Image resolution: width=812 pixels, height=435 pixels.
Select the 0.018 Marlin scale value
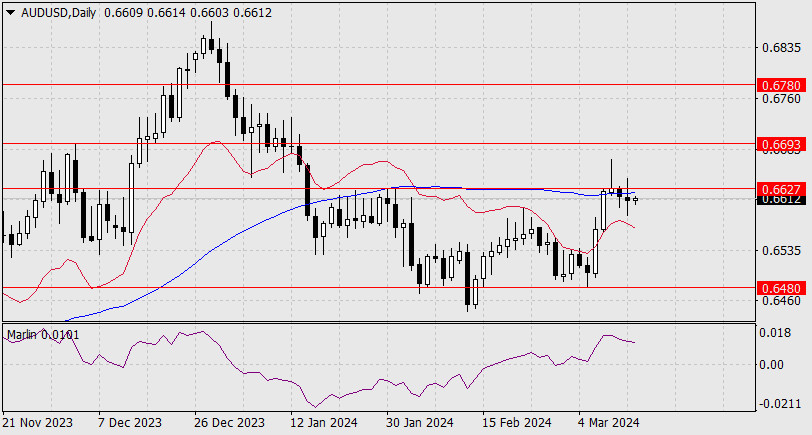[x=775, y=332]
